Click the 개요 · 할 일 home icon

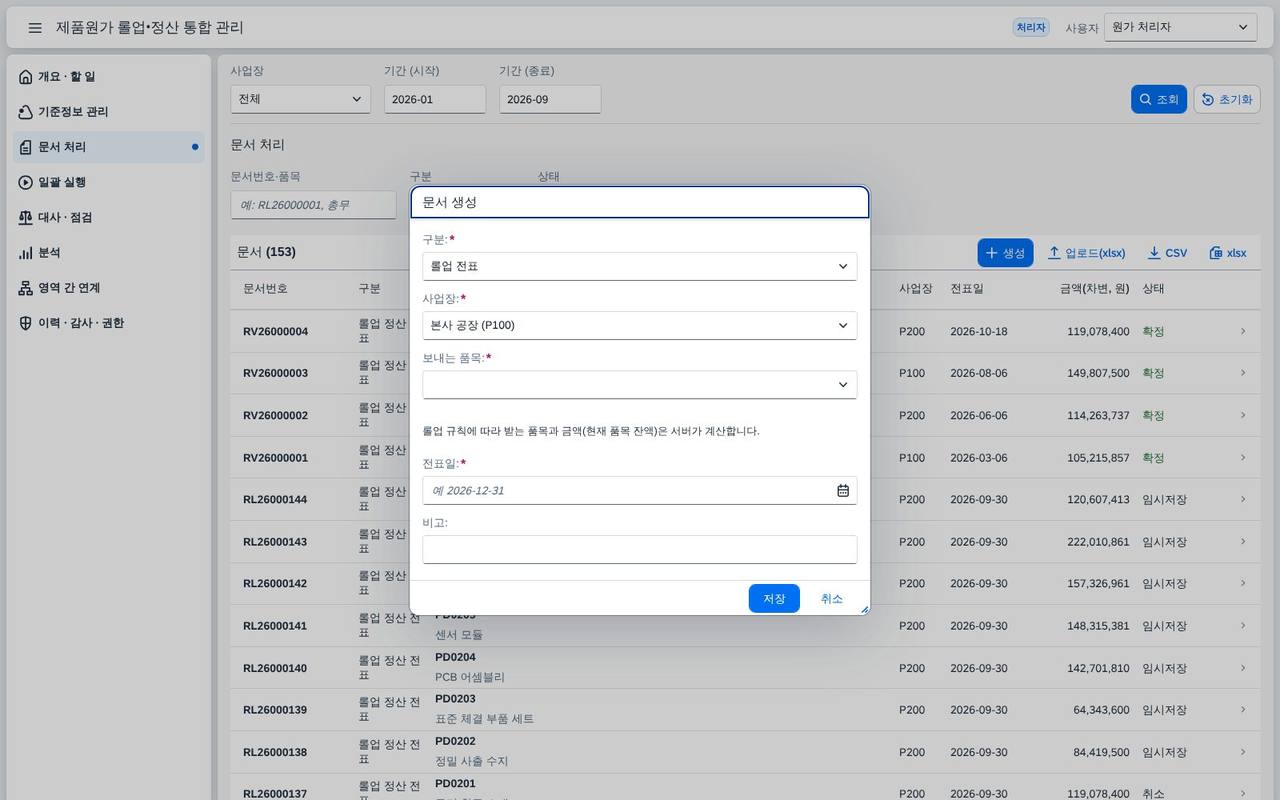click(x=26, y=77)
